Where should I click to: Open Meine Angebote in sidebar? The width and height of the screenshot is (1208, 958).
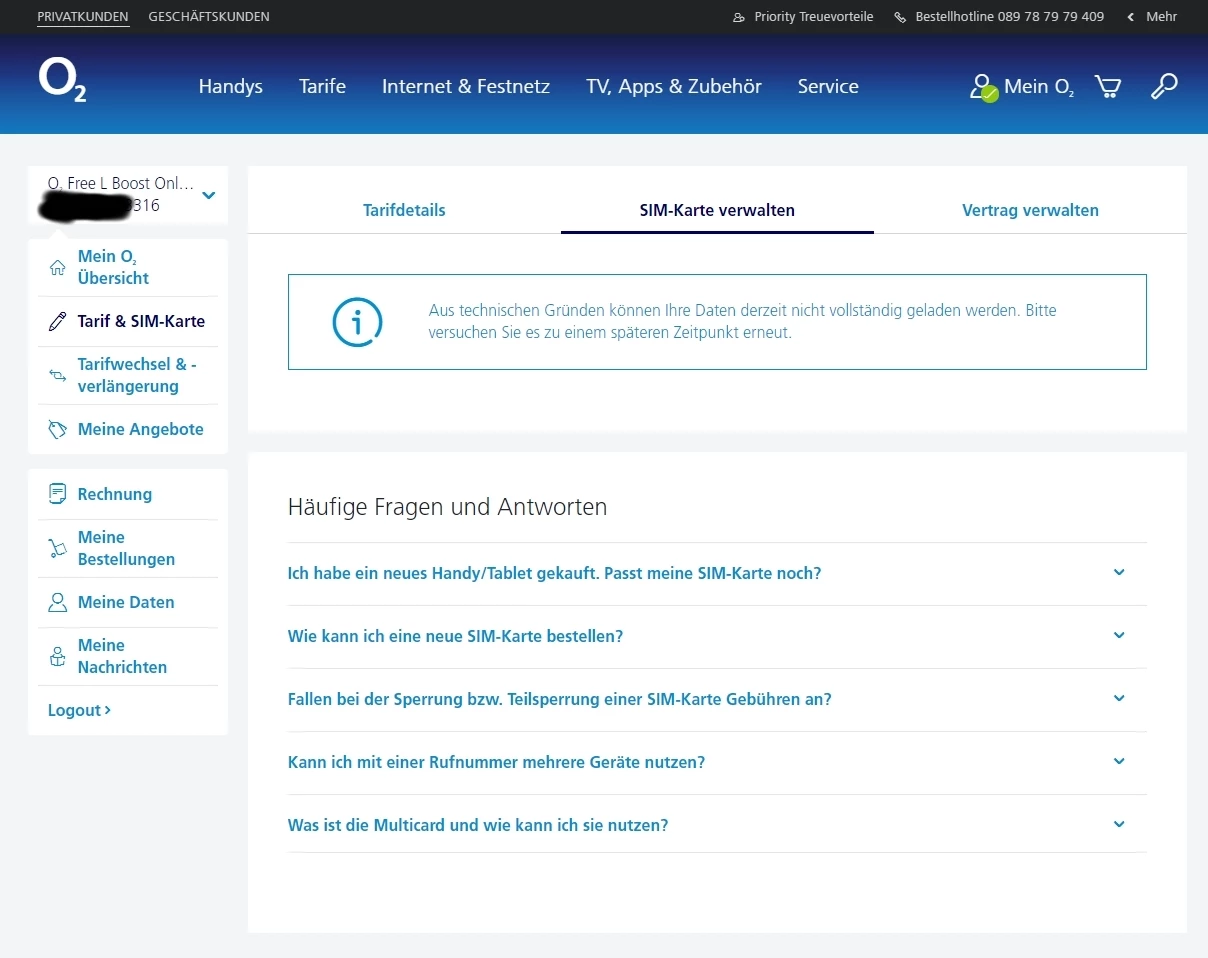tap(141, 430)
